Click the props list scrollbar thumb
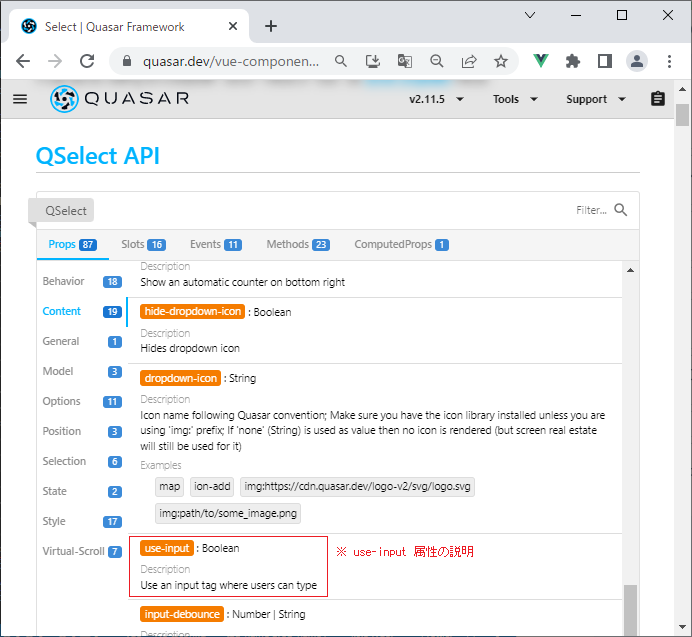This screenshot has width=692, height=637. click(x=631, y=610)
